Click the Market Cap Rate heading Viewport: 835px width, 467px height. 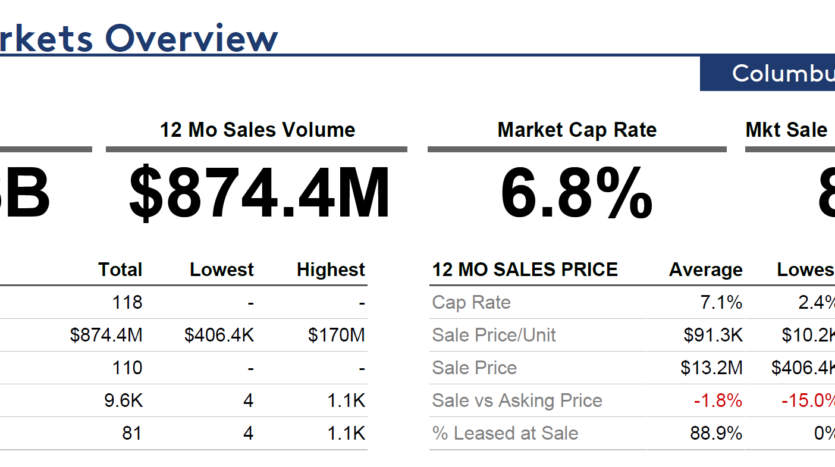(x=577, y=130)
